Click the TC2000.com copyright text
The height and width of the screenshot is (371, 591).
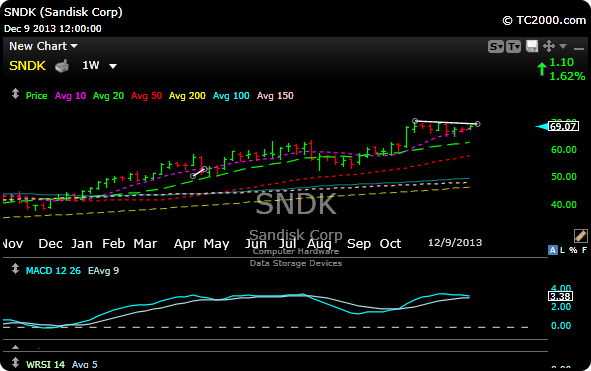click(544, 20)
